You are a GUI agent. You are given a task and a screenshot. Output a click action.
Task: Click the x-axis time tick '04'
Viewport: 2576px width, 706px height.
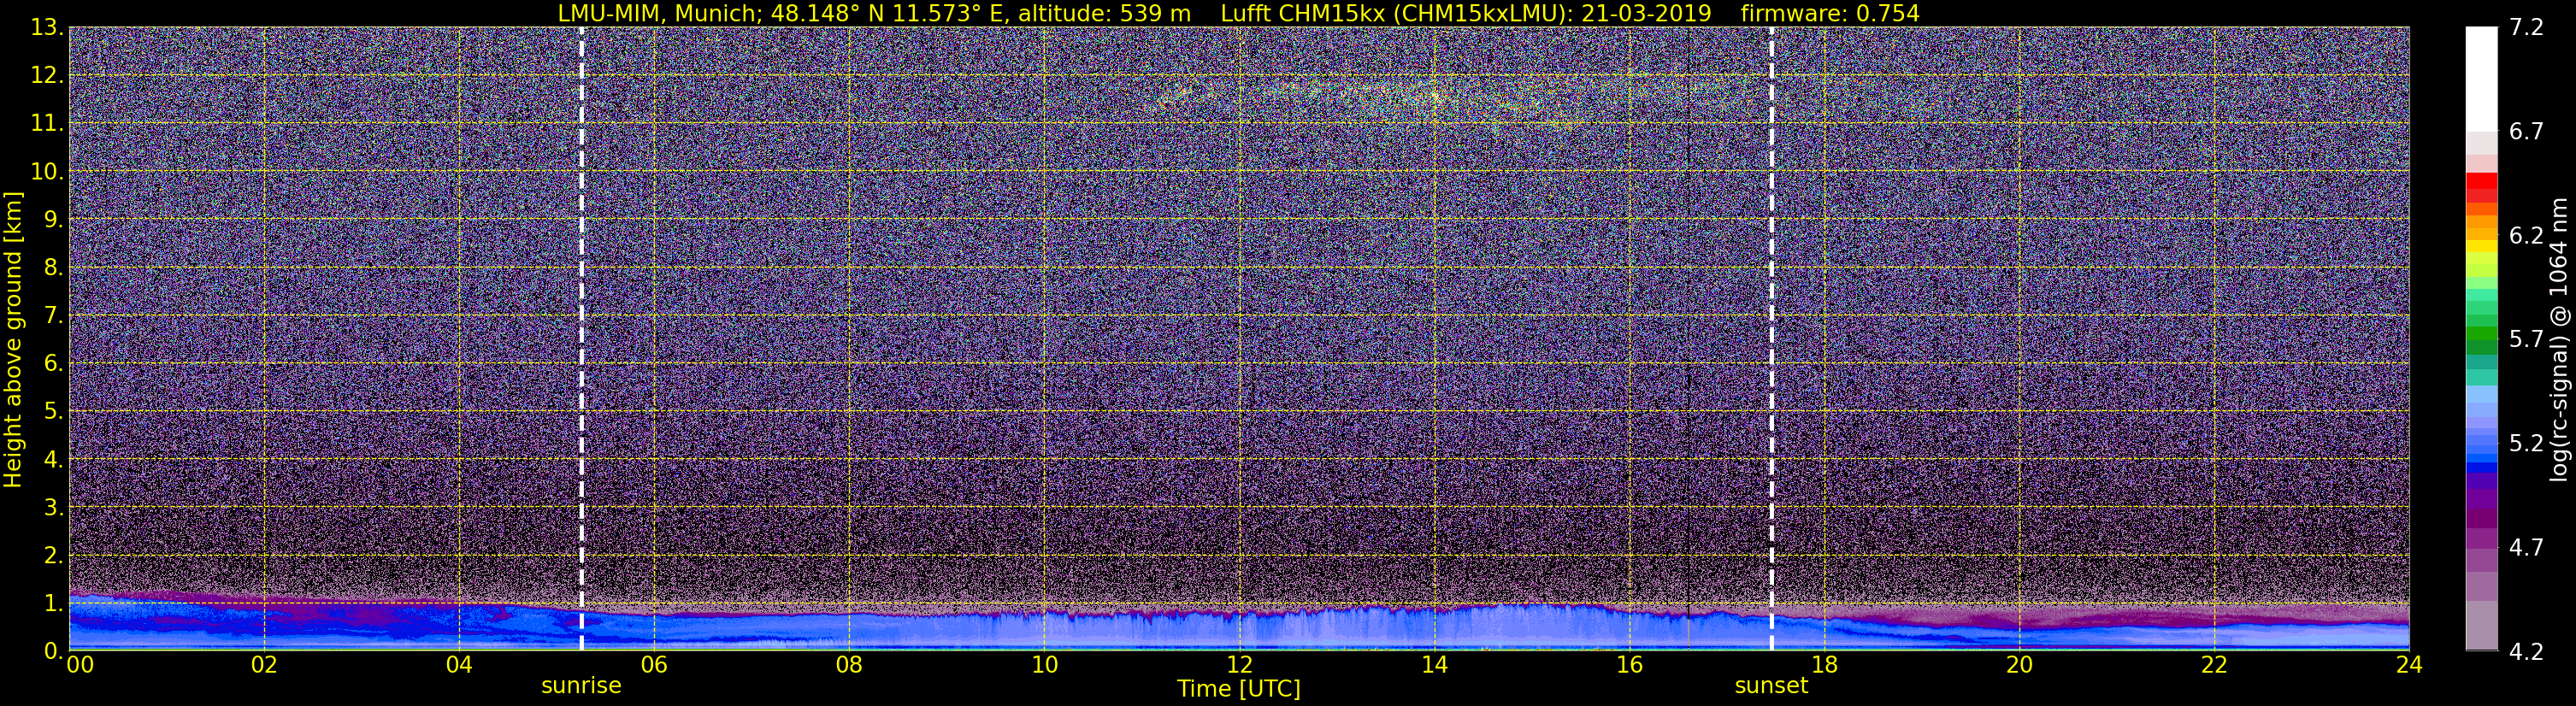click(x=459, y=666)
